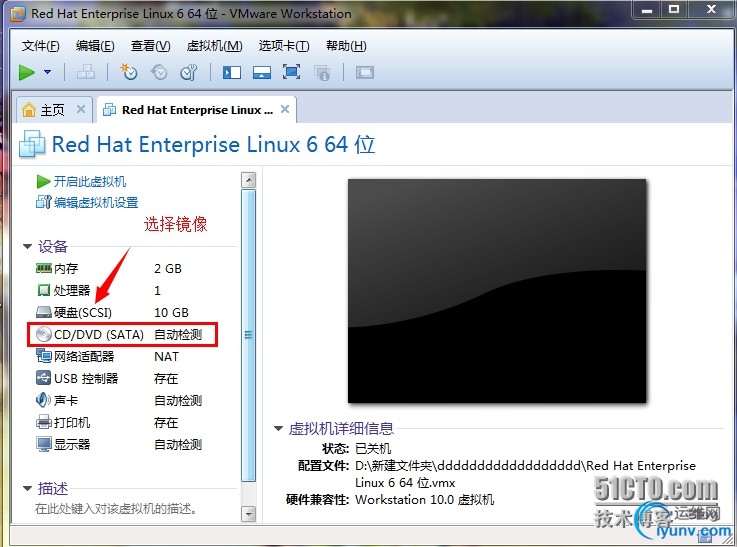Click the thumbnail bar view icon
This screenshot has width=737, height=547.
point(262,72)
